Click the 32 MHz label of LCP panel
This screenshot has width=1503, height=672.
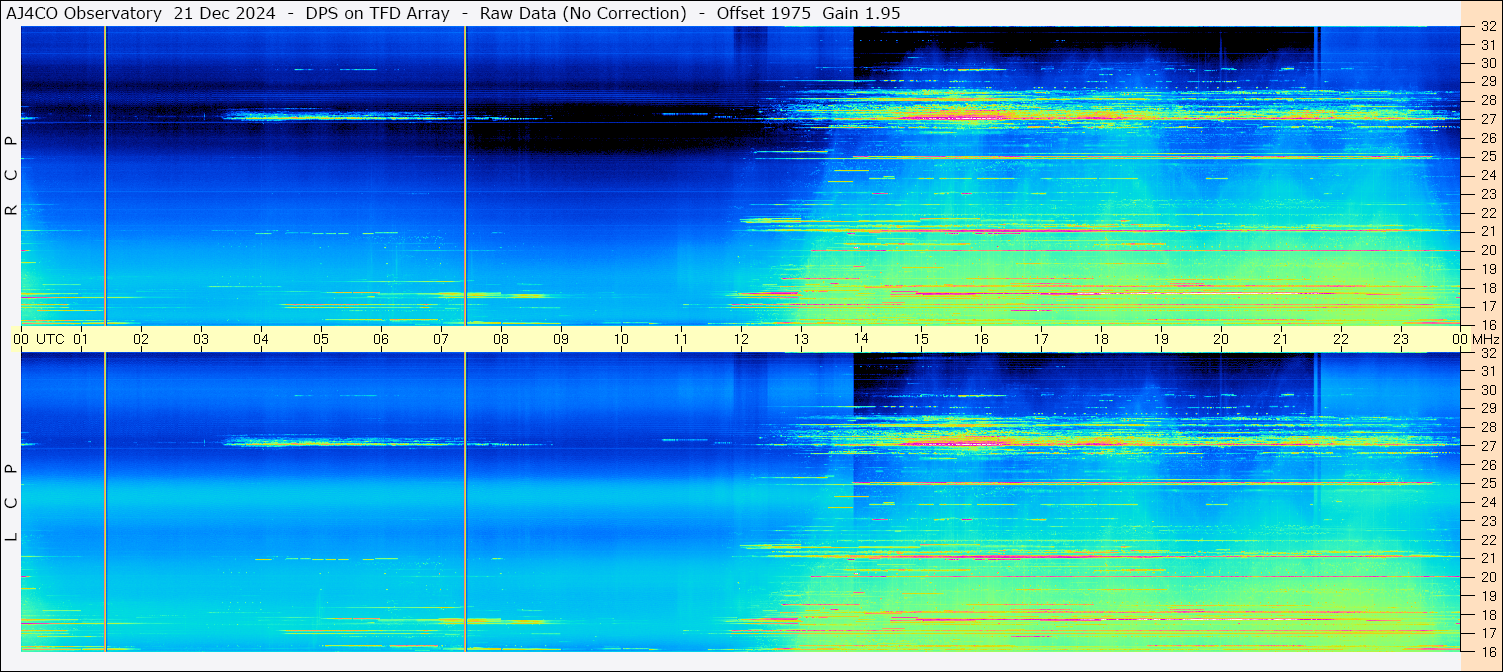[x=1487, y=353]
